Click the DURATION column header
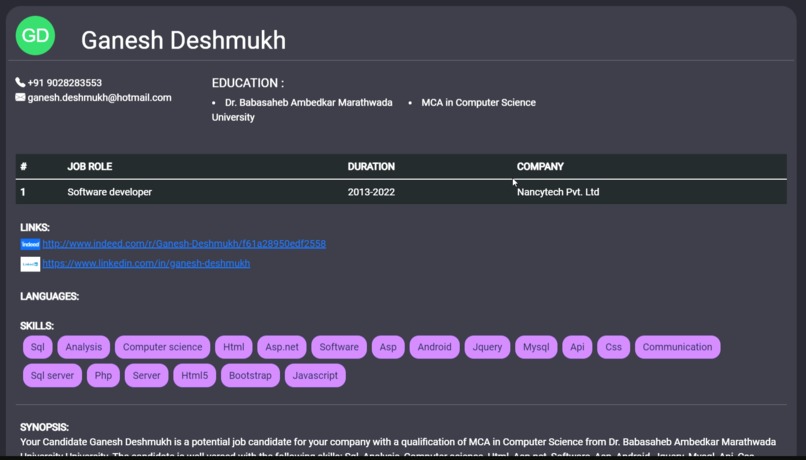Viewport: 806px width, 460px height. point(371,167)
